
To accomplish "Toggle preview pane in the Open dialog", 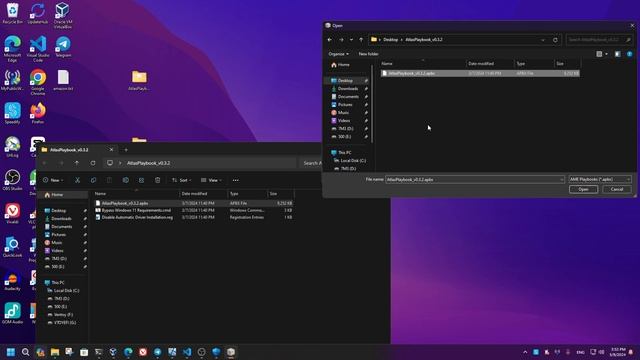I will coord(618,54).
